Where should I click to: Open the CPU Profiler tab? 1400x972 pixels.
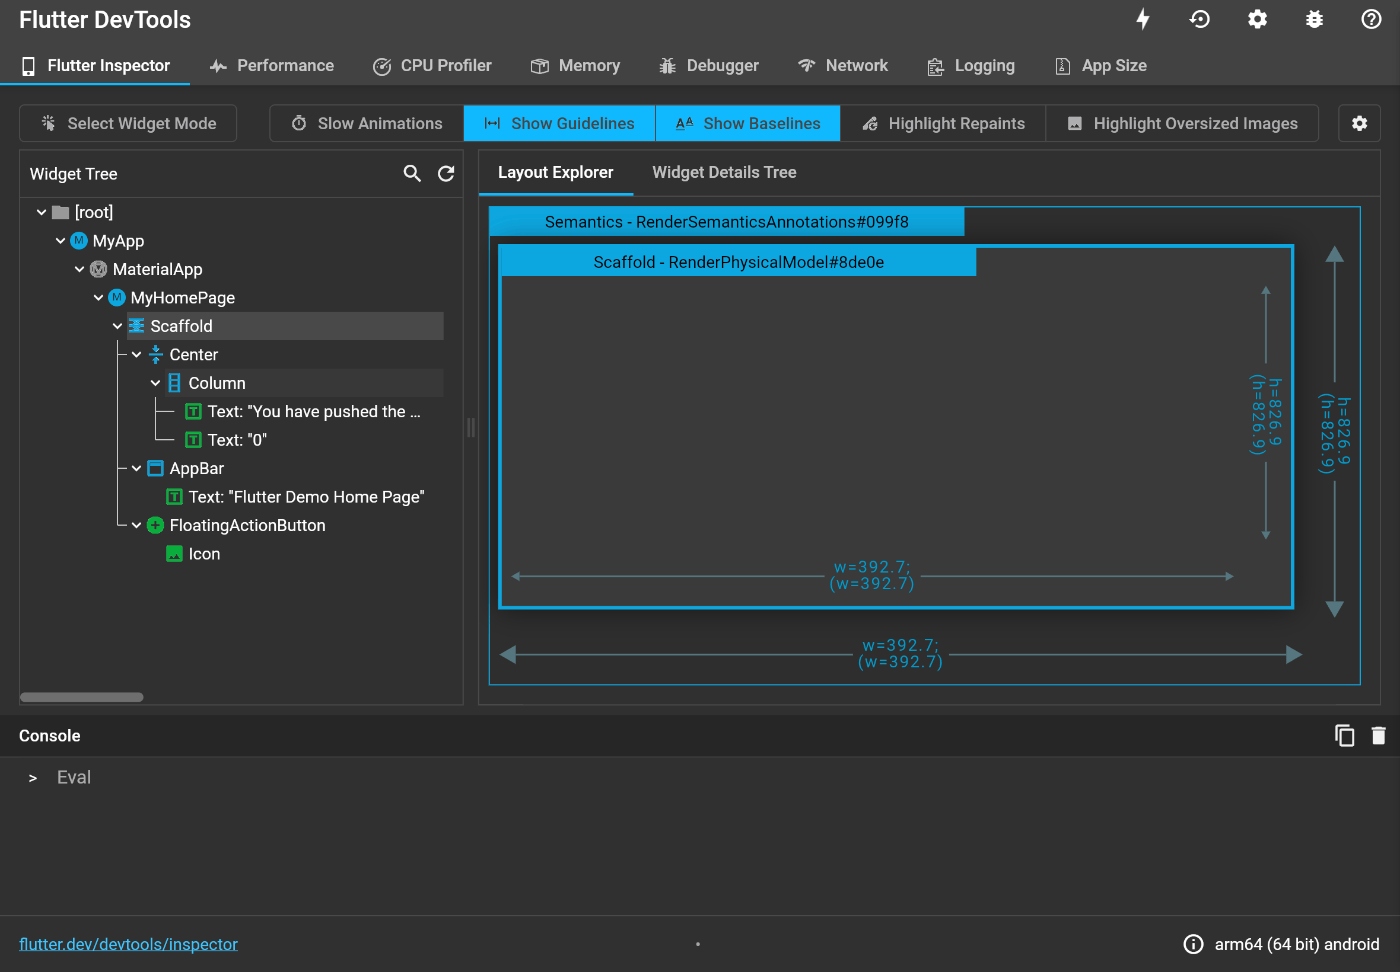click(x=432, y=65)
